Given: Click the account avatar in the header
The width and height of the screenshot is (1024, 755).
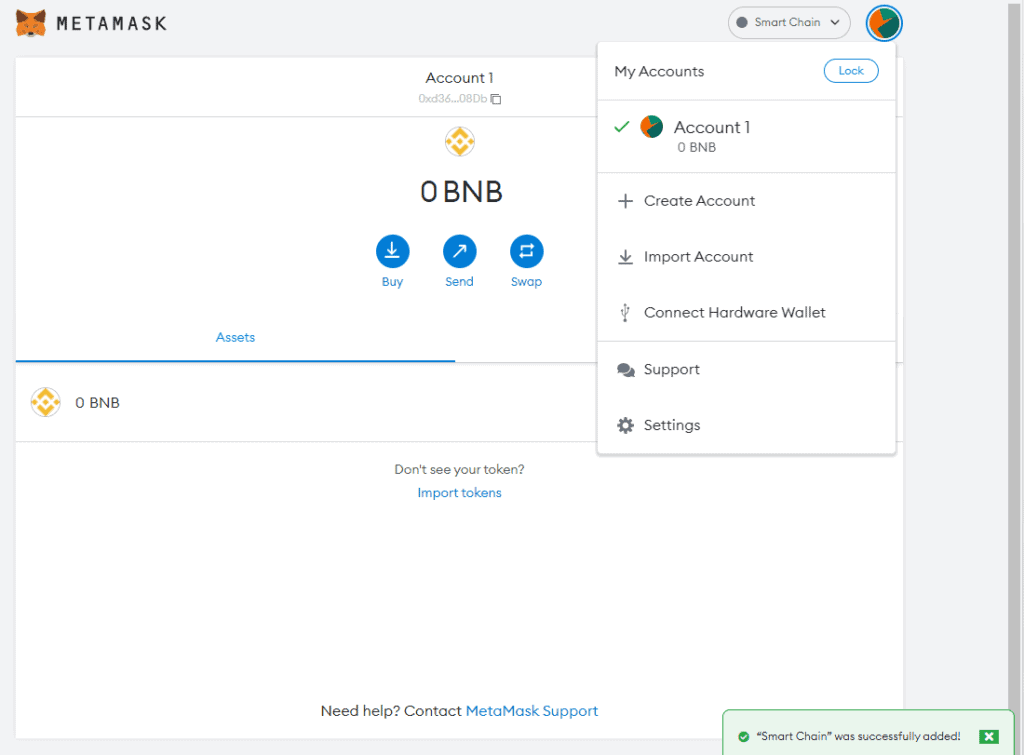Looking at the screenshot, I should 884,24.
